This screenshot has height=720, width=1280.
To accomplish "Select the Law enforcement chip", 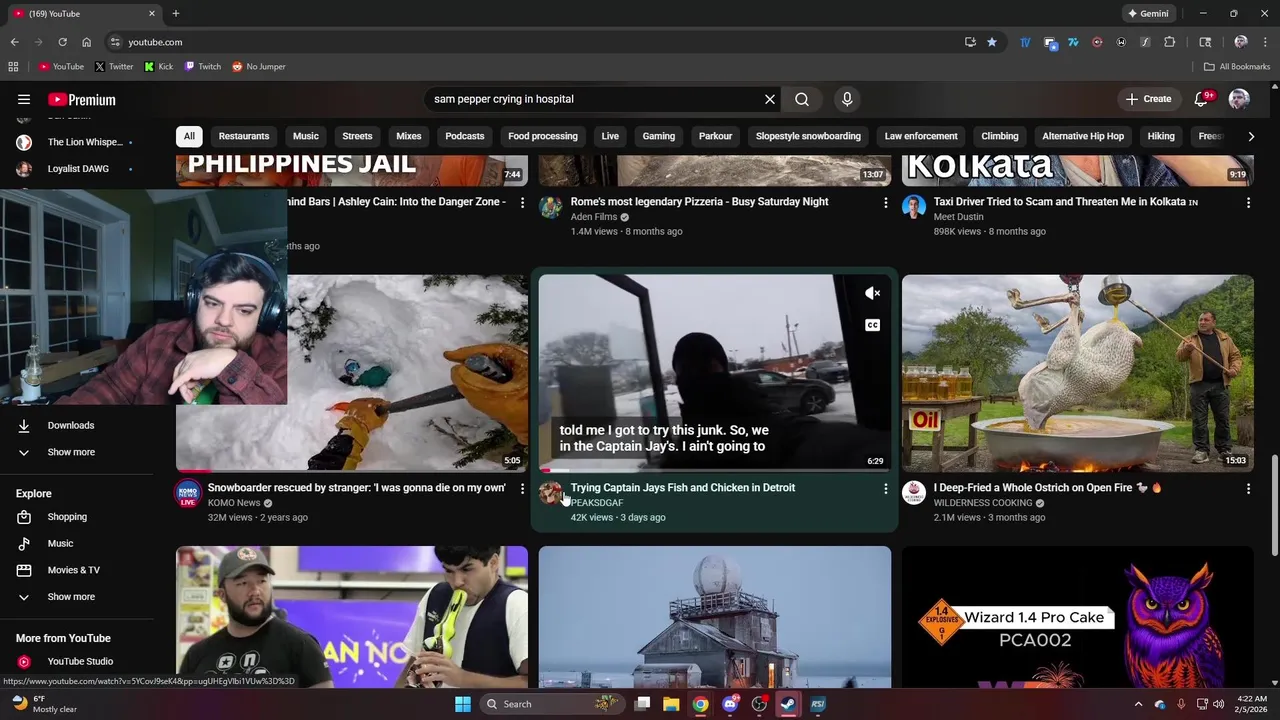I will [x=921, y=136].
